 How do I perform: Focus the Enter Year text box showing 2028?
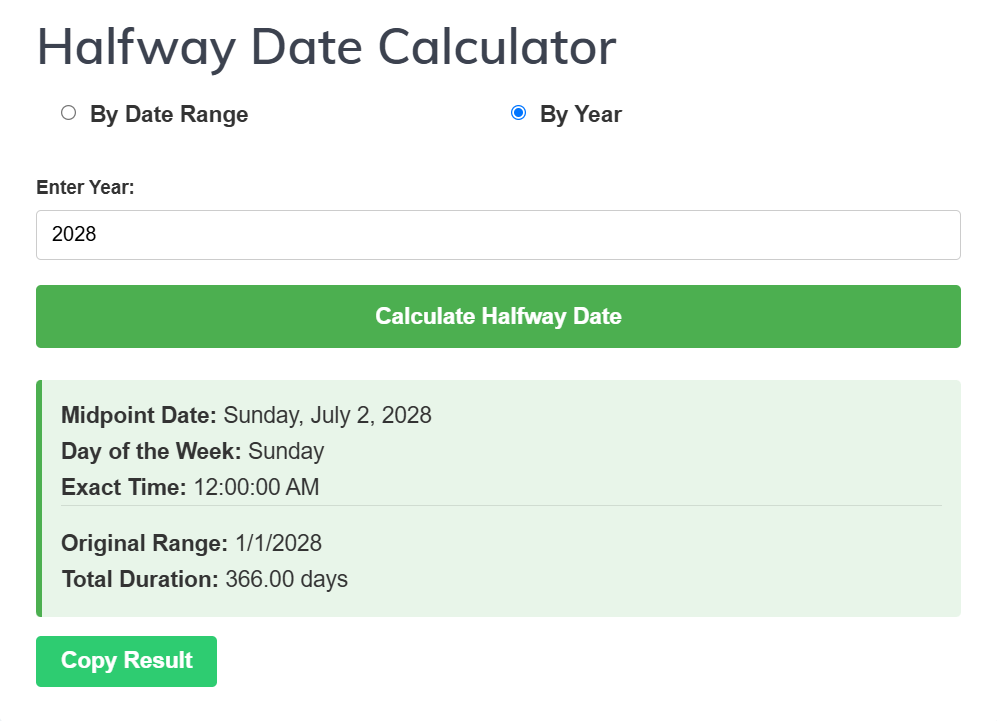tap(498, 234)
